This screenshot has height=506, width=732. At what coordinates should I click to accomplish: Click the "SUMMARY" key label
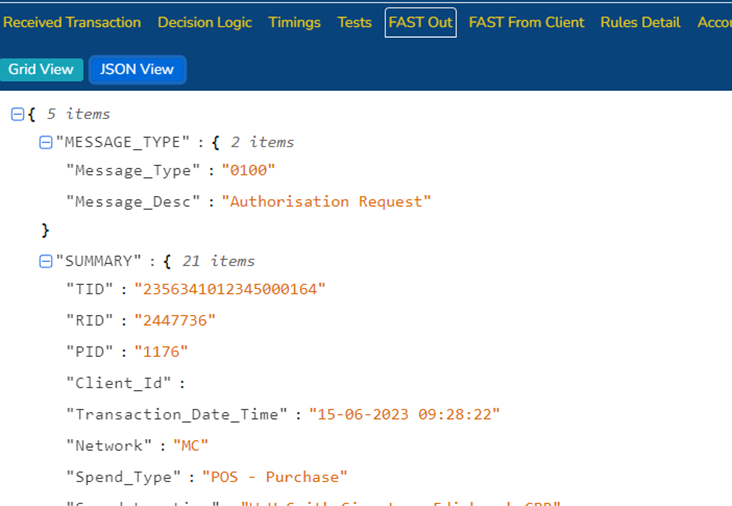(x=99, y=261)
